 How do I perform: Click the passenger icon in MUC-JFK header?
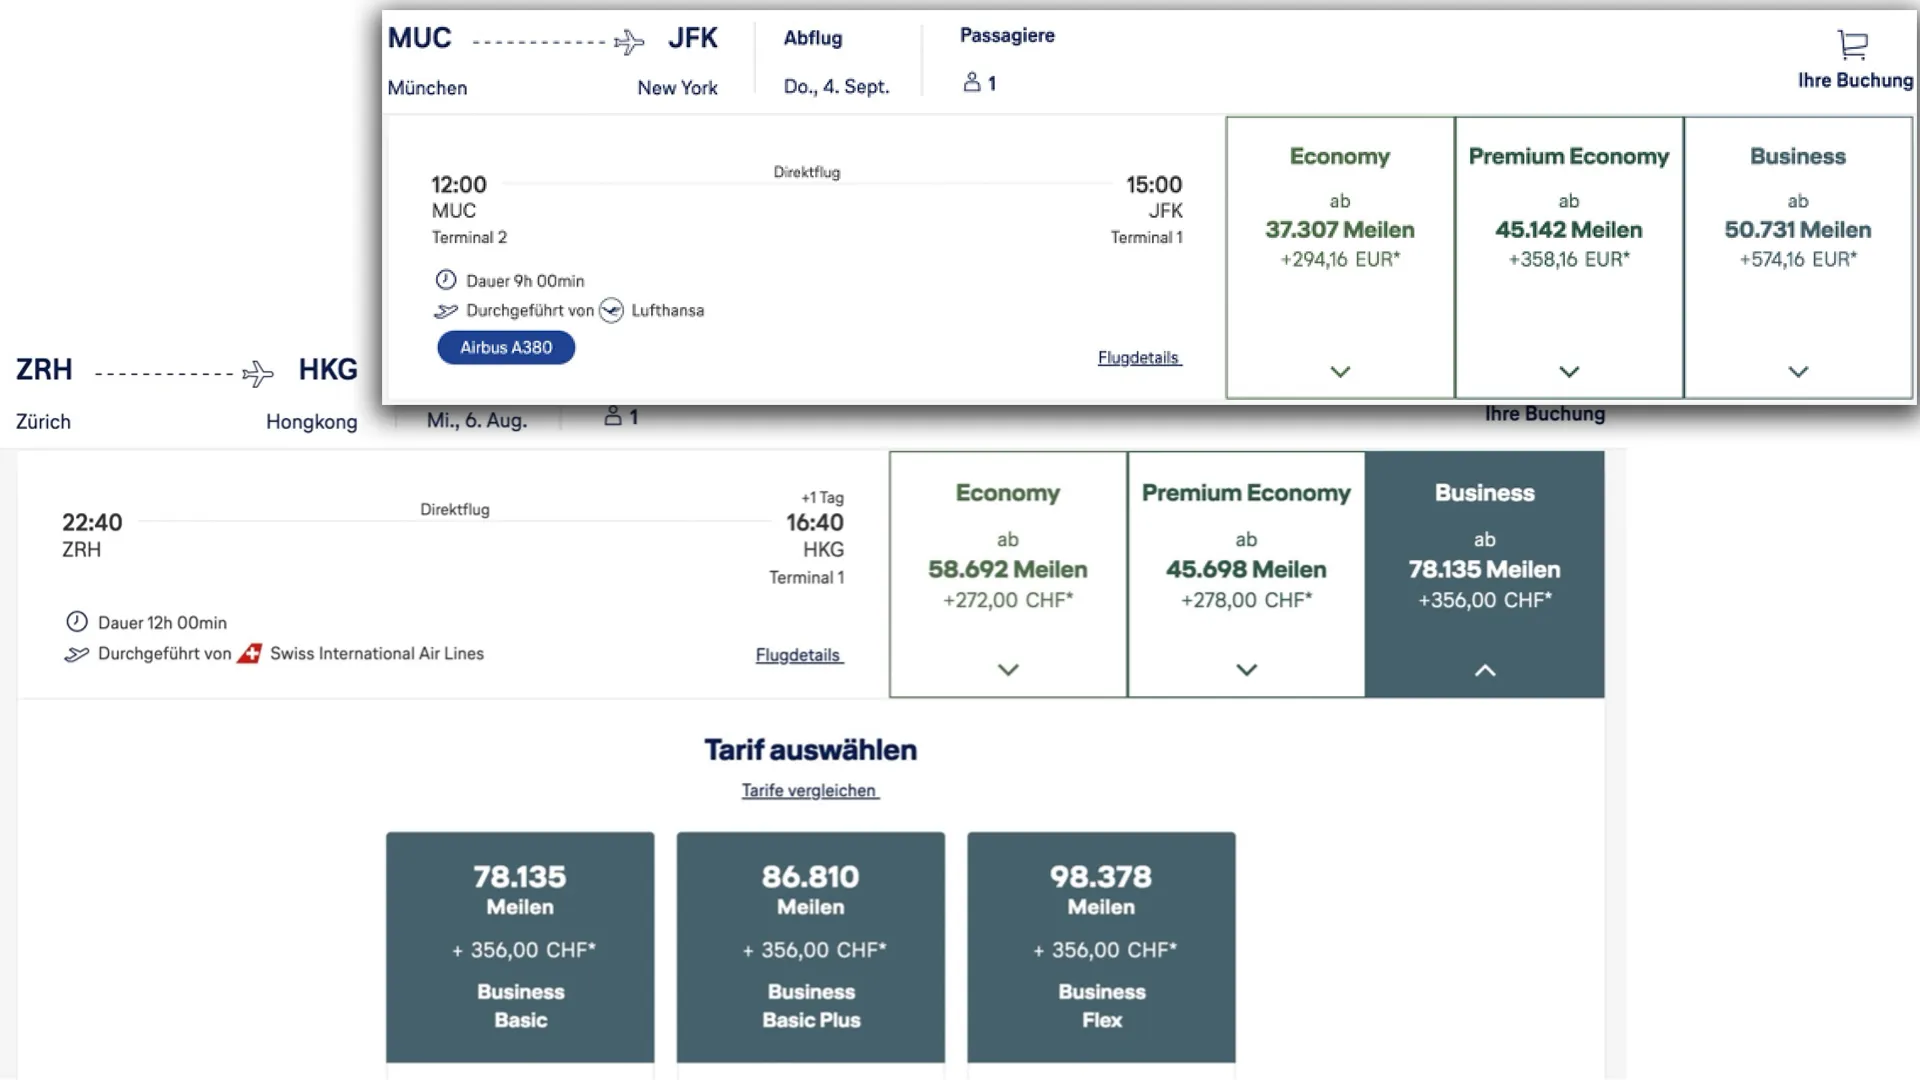(x=971, y=83)
